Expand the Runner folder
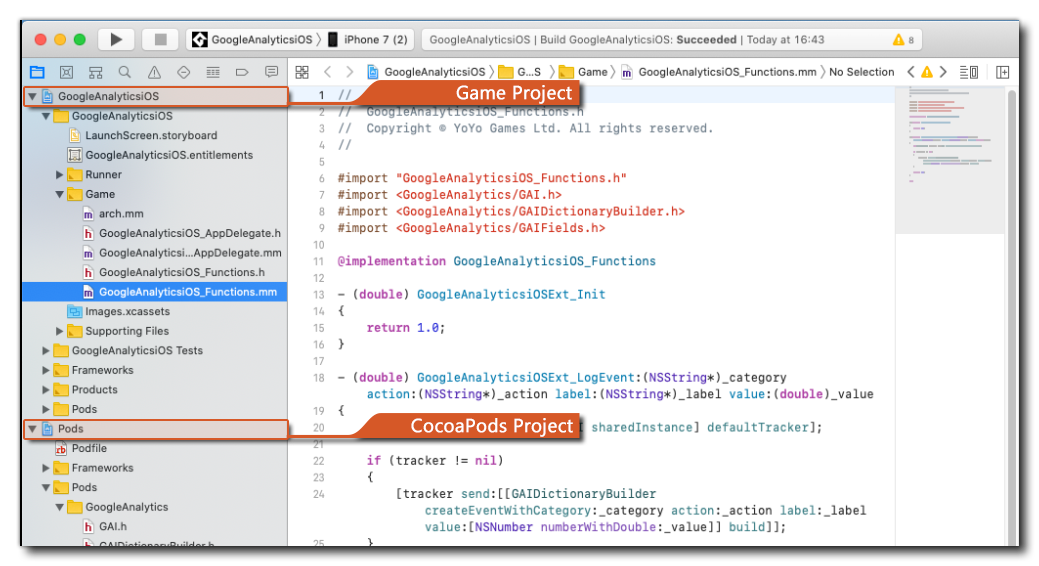Screen dimensions: 1039x566 pos(60,175)
